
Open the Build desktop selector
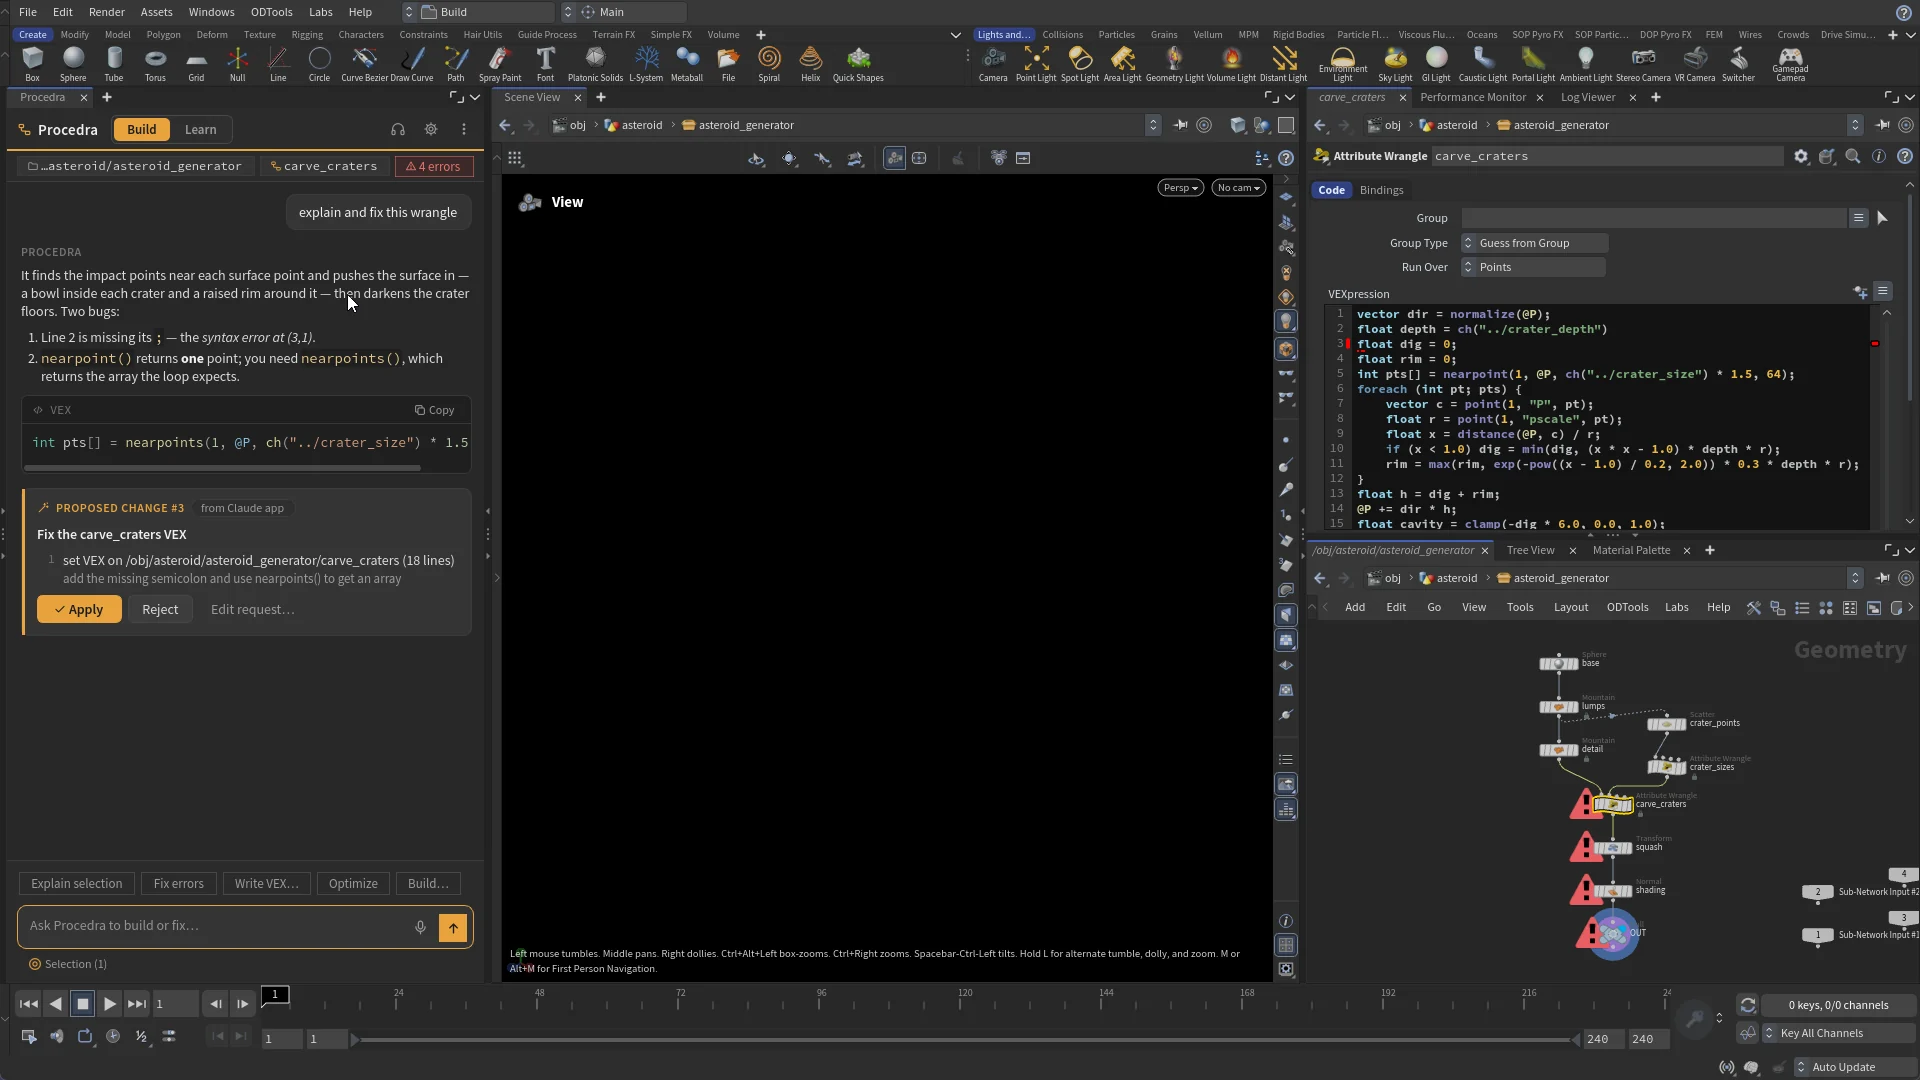(x=478, y=12)
